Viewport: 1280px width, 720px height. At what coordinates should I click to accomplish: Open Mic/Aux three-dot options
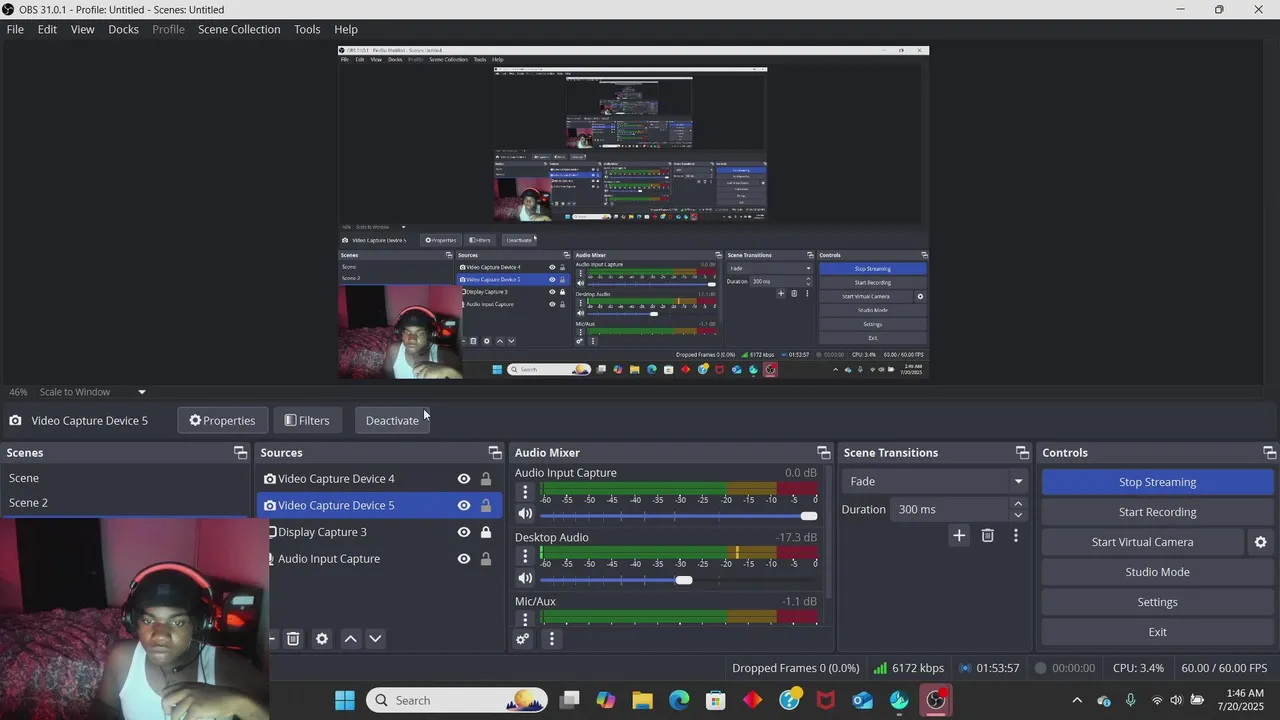525,619
